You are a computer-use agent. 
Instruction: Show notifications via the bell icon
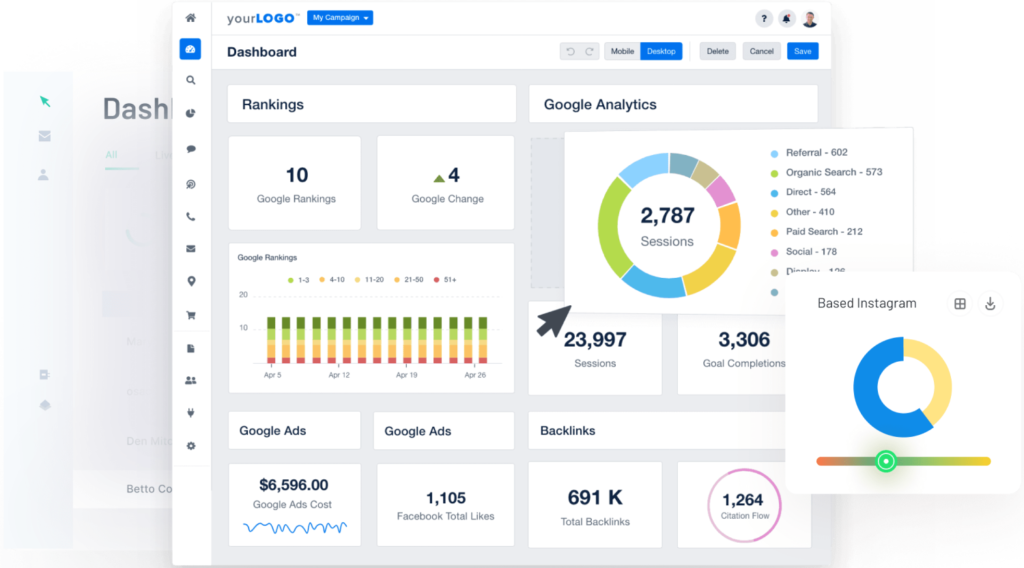(786, 19)
